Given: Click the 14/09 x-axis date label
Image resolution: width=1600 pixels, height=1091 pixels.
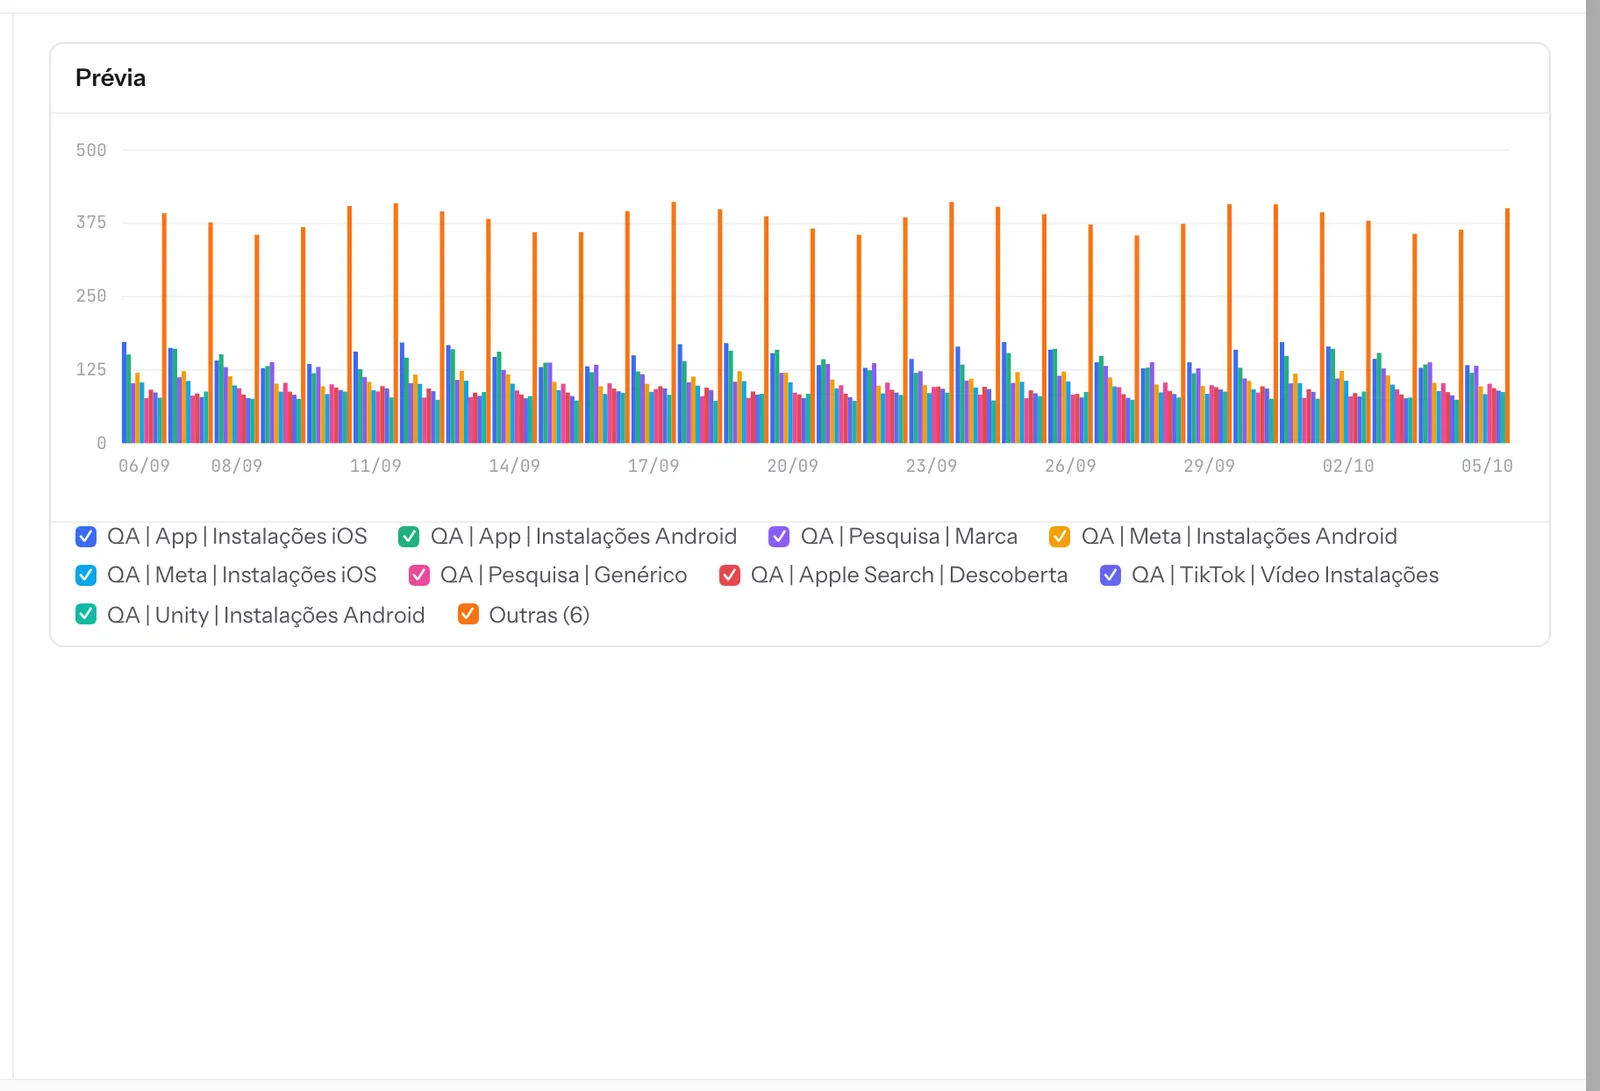Looking at the screenshot, I should pos(515,466).
